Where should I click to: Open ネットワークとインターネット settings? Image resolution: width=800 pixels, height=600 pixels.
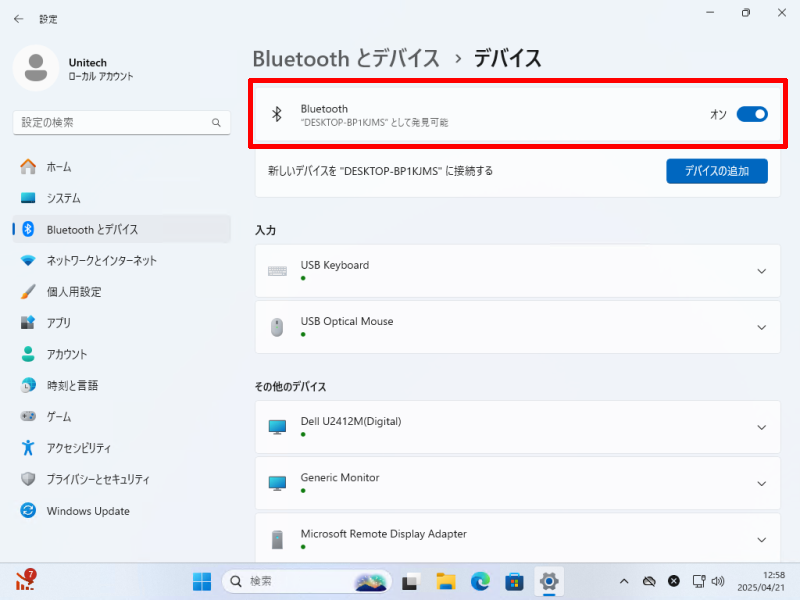(x=121, y=261)
